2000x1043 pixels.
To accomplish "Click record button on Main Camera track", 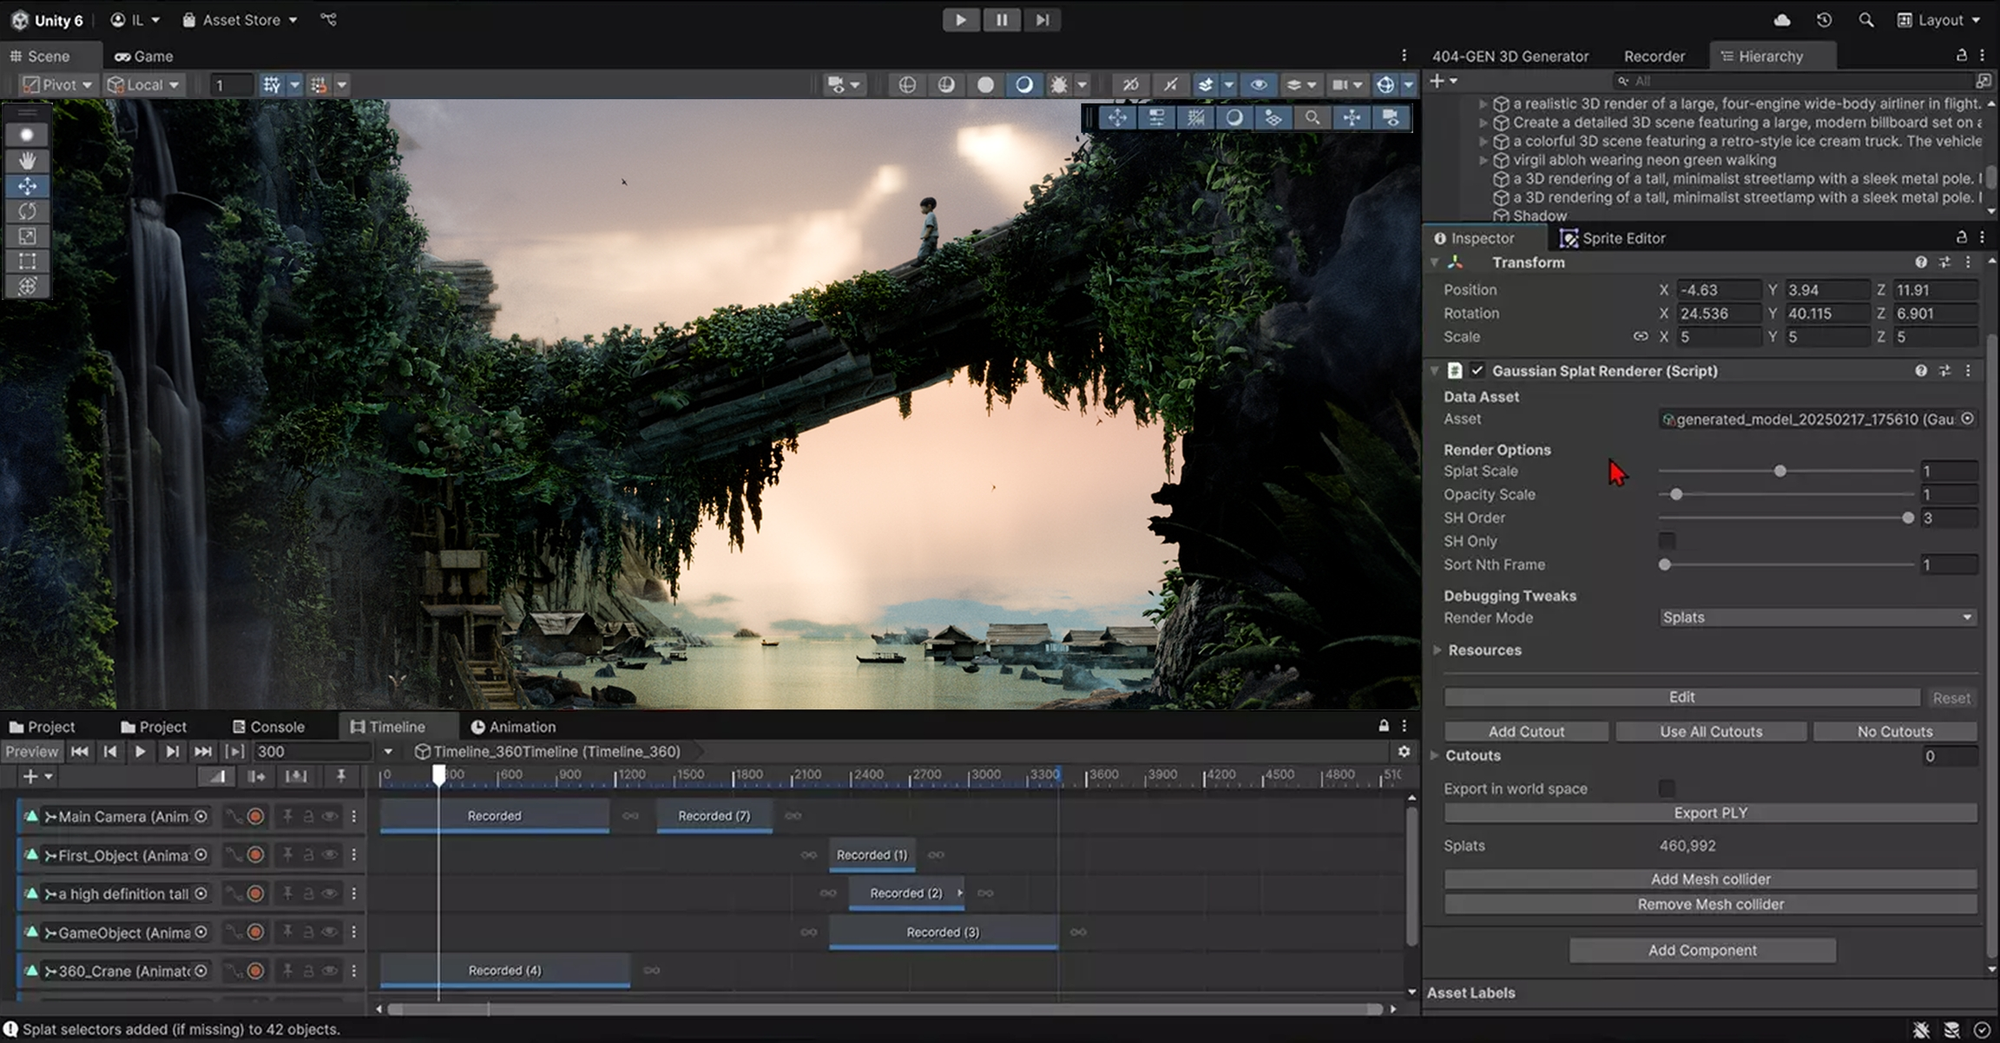I will (256, 817).
